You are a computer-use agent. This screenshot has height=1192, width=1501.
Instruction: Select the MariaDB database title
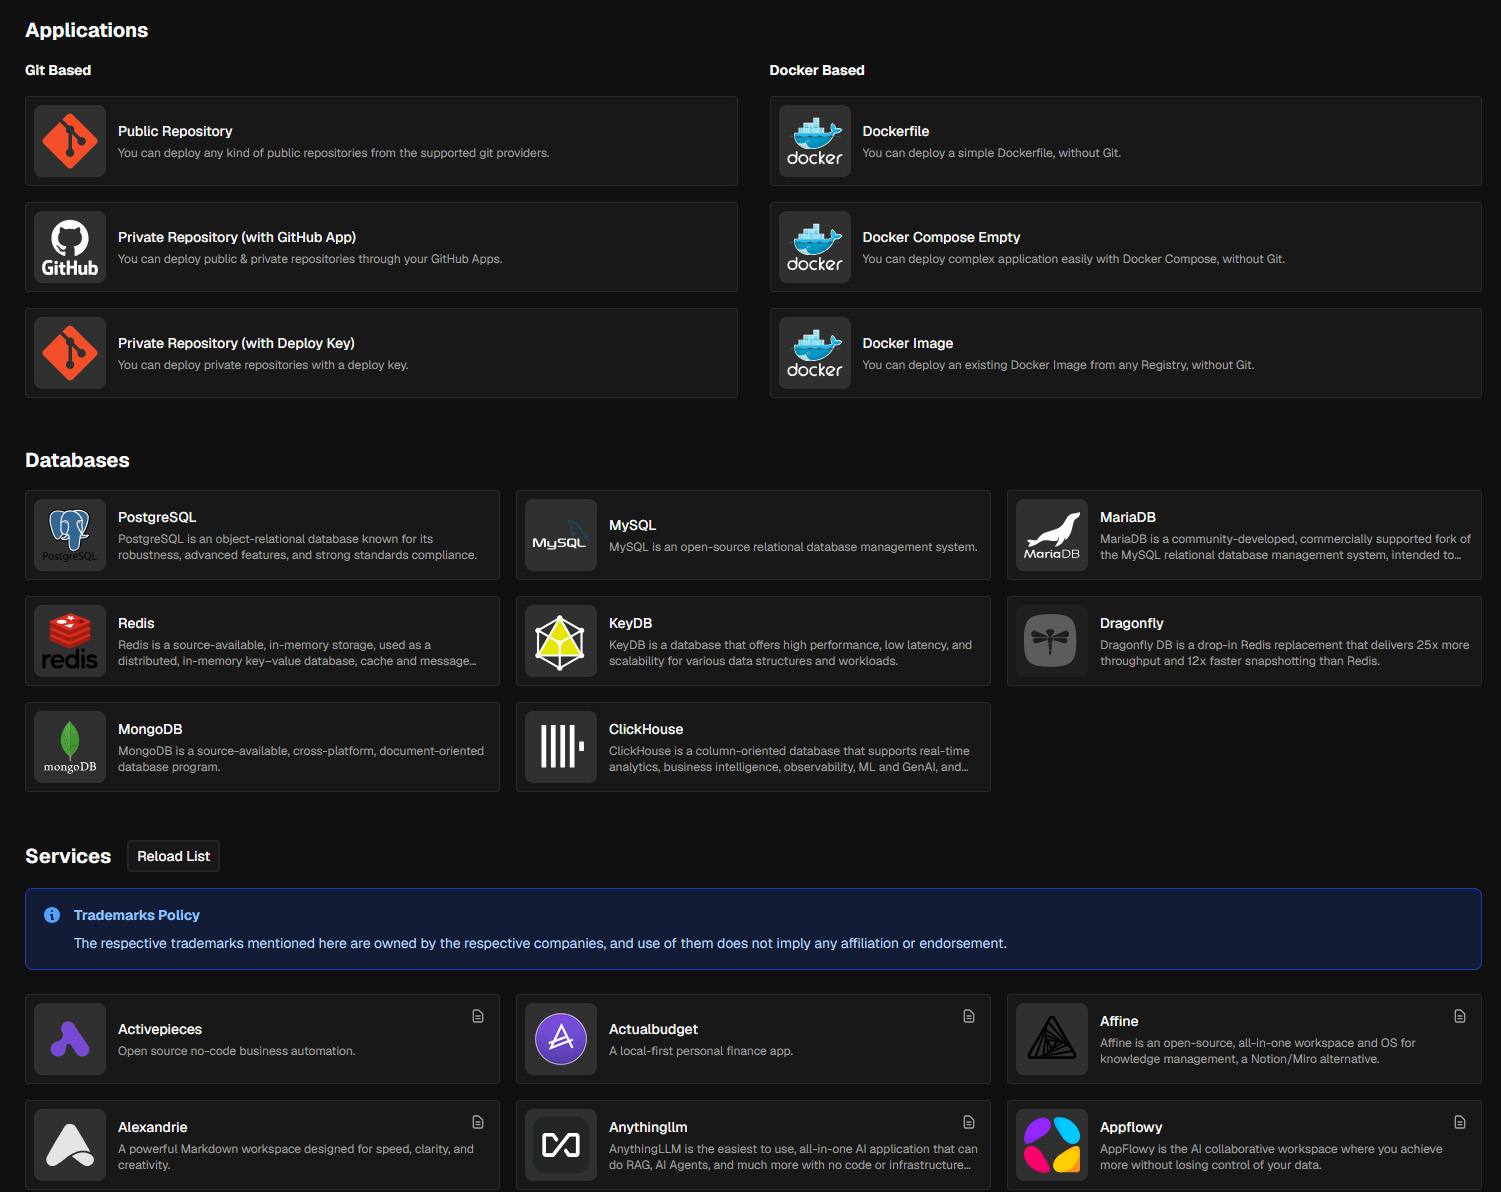(x=1128, y=517)
